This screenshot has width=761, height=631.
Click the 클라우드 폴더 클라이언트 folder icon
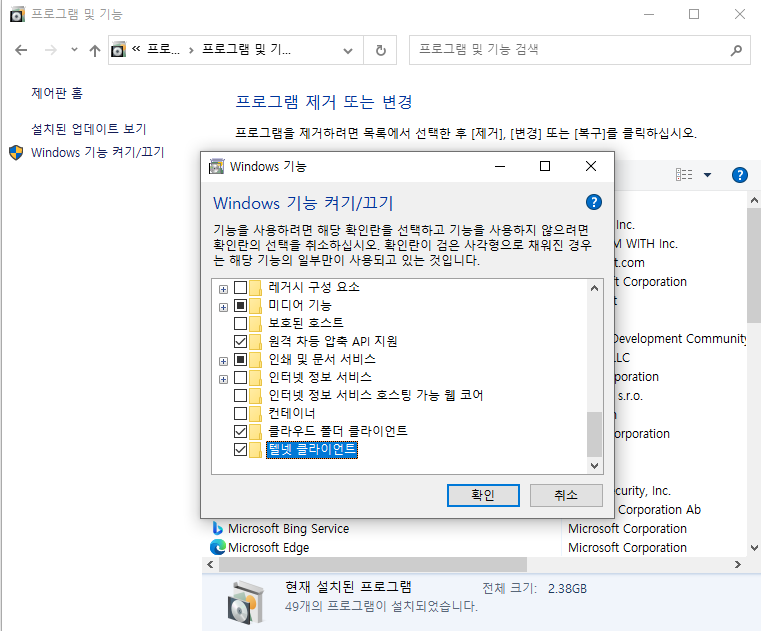click(255, 431)
